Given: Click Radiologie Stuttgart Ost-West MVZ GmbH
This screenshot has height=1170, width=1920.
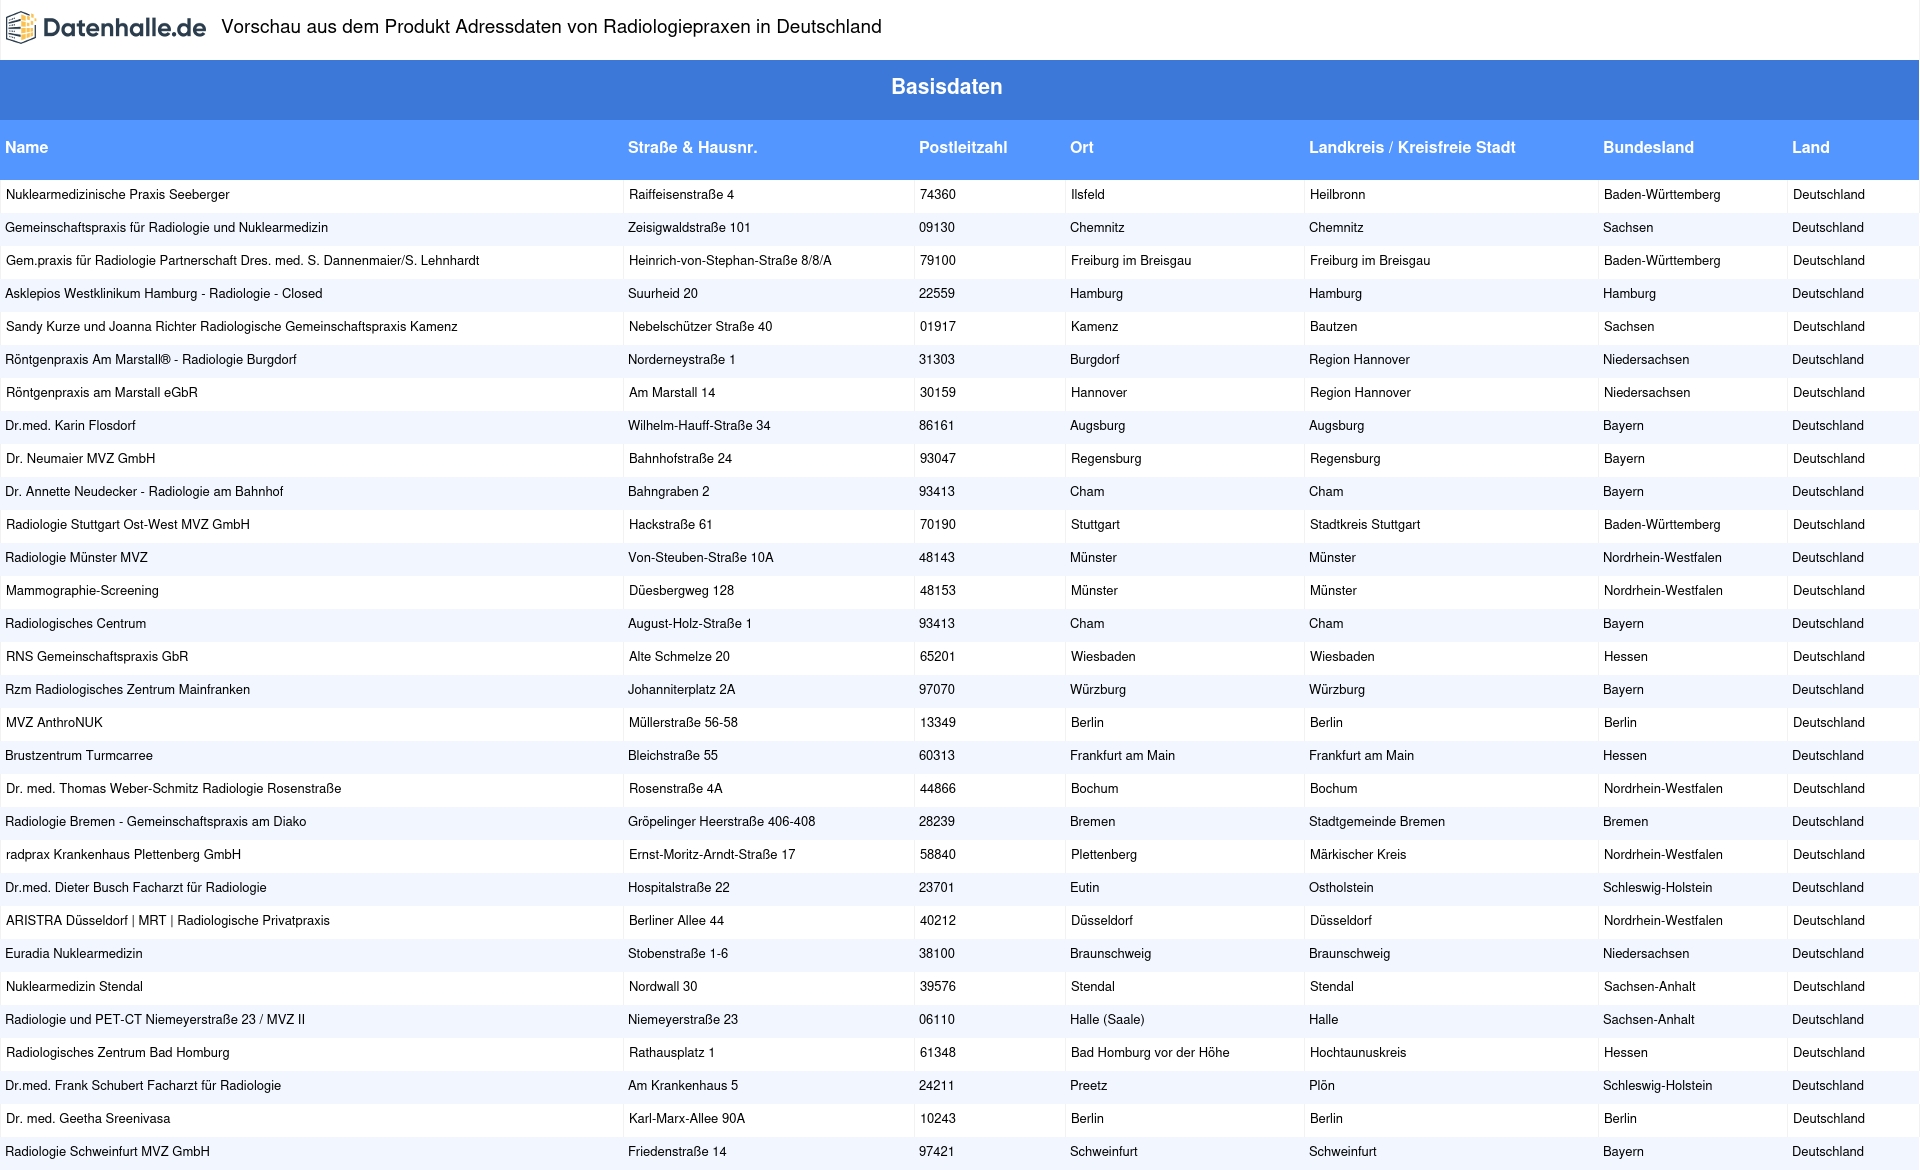Looking at the screenshot, I should (x=127, y=525).
